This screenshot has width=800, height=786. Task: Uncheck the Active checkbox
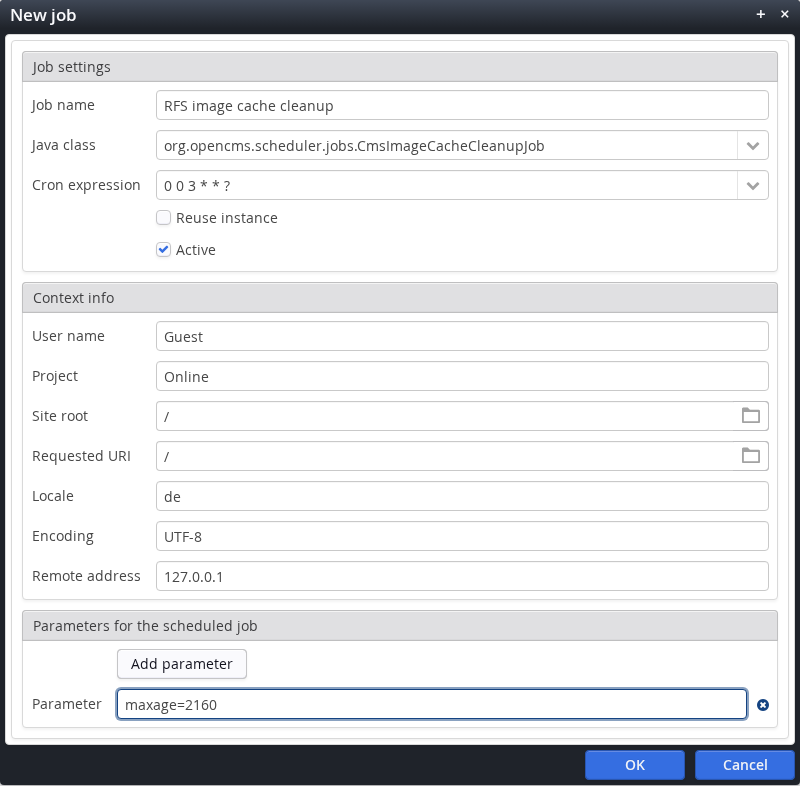tap(163, 249)
